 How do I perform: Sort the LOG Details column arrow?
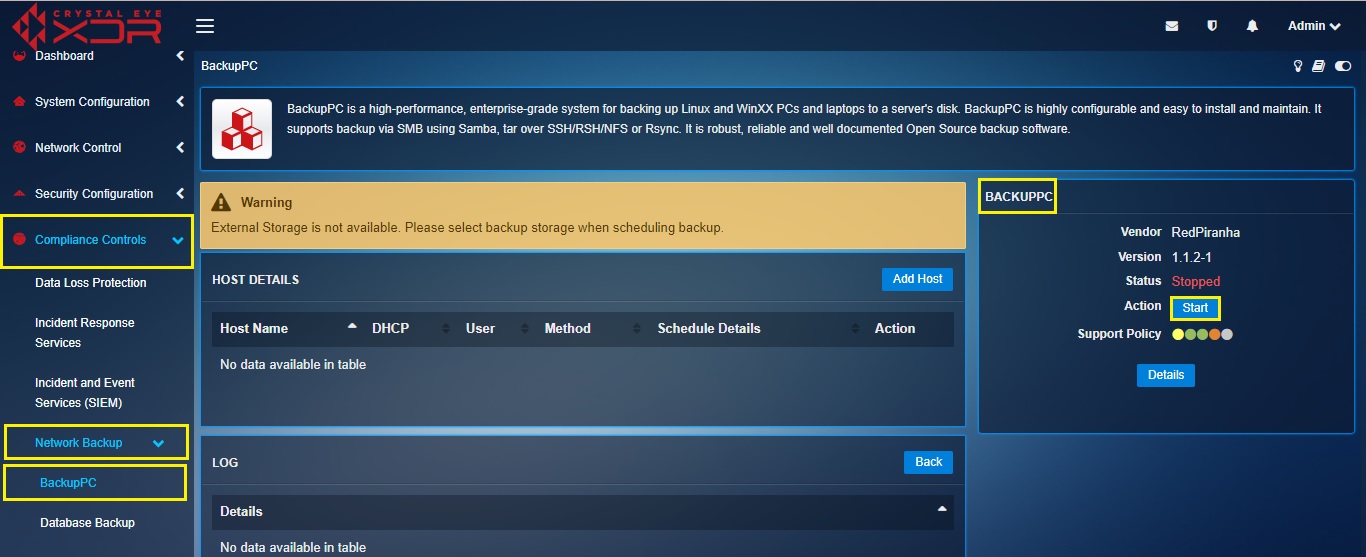pyautogui.click(x=941, y=509)
